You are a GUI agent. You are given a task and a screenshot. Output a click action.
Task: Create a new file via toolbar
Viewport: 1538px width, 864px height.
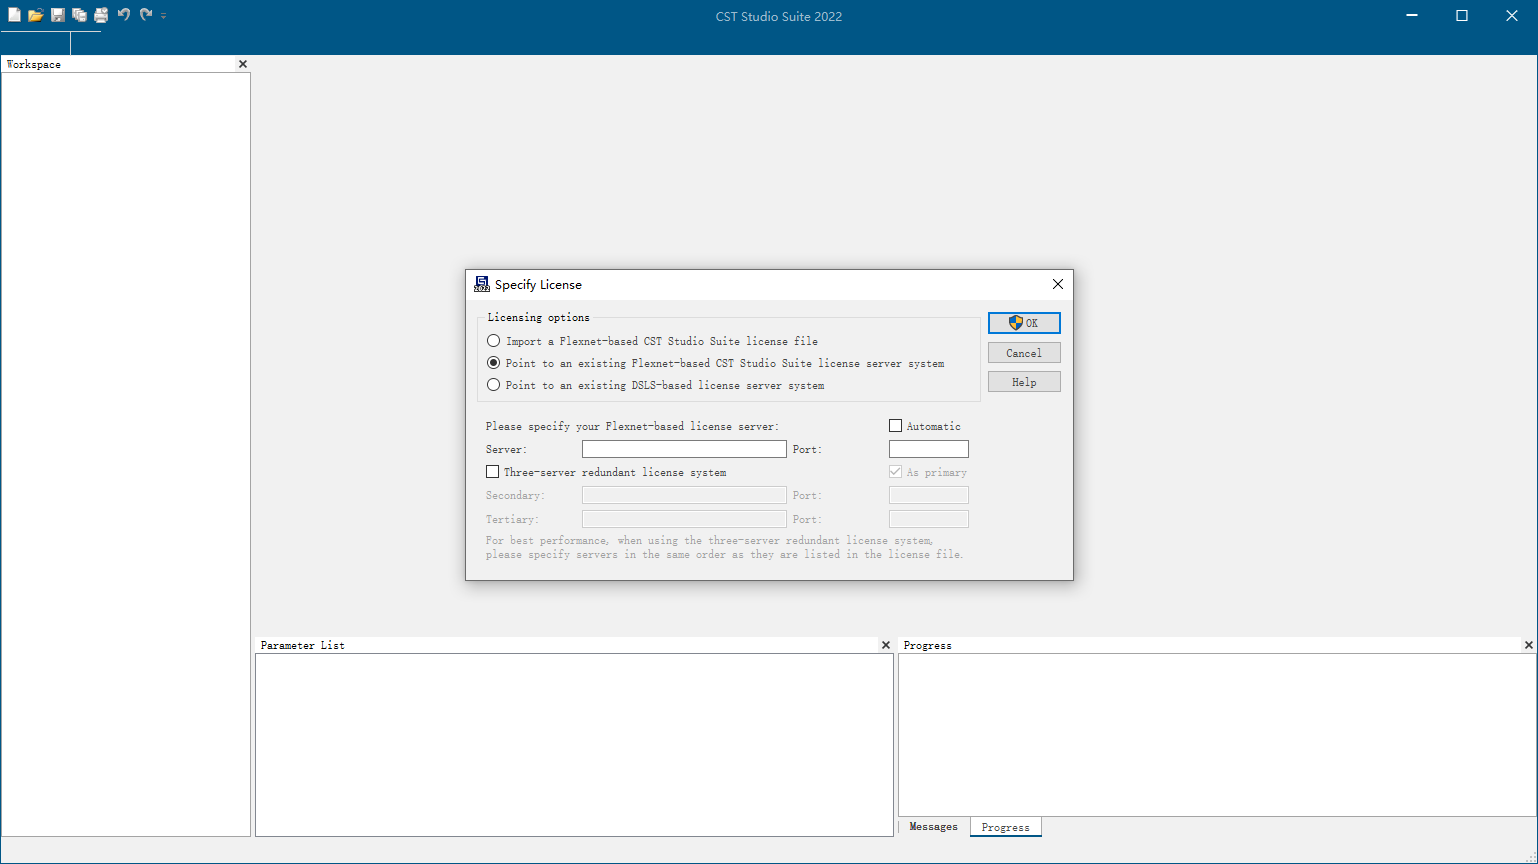pos(14,15)
